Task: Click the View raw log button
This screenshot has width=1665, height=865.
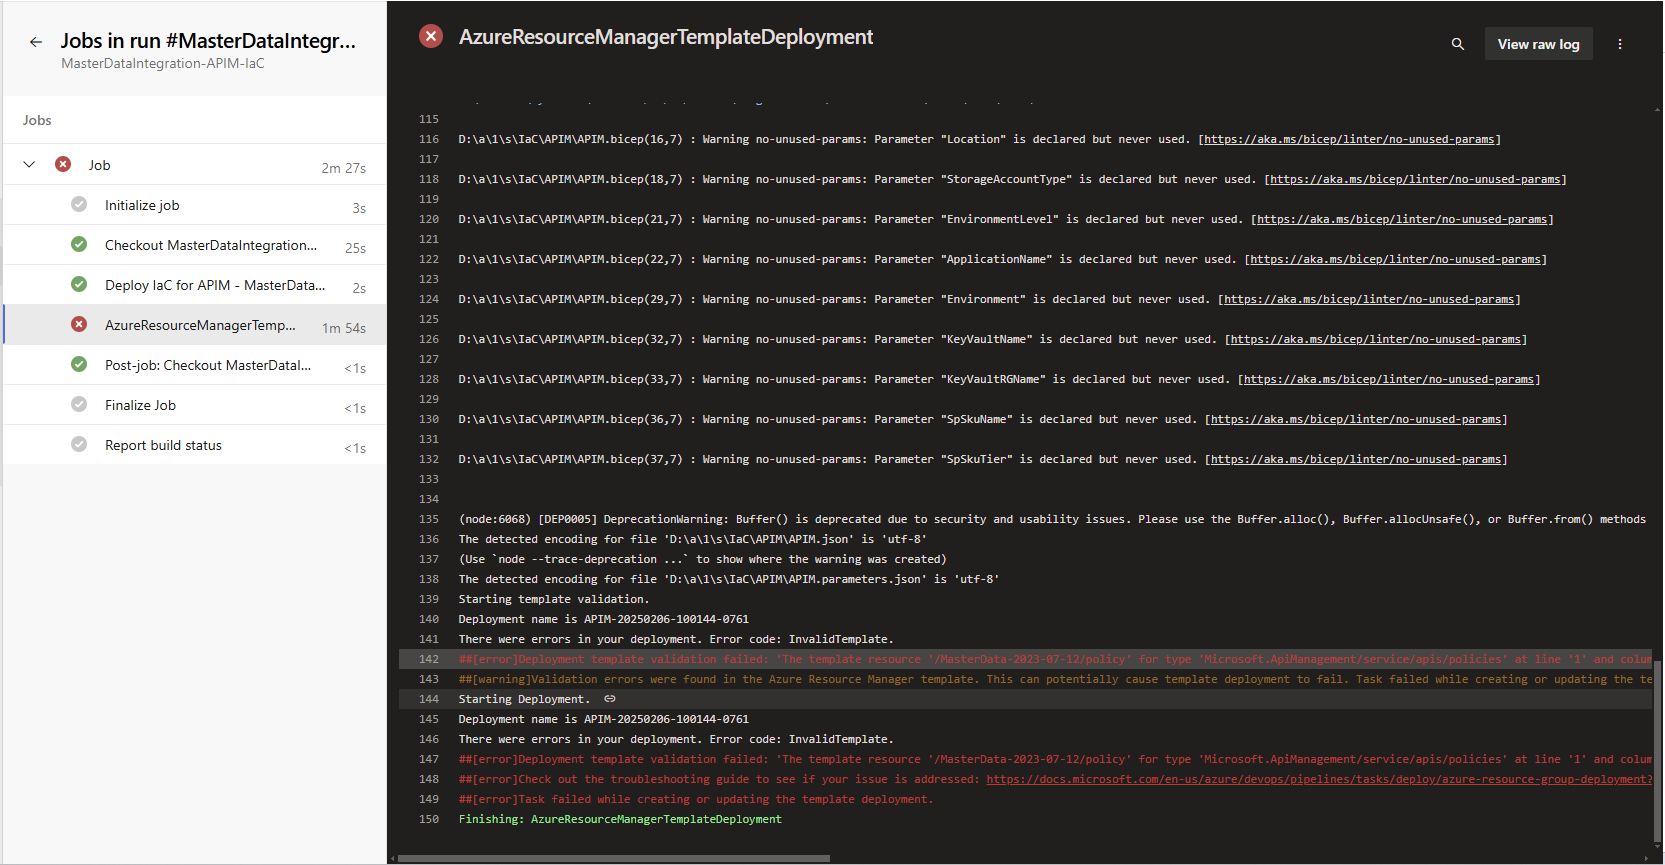Action: point(1538,44)
